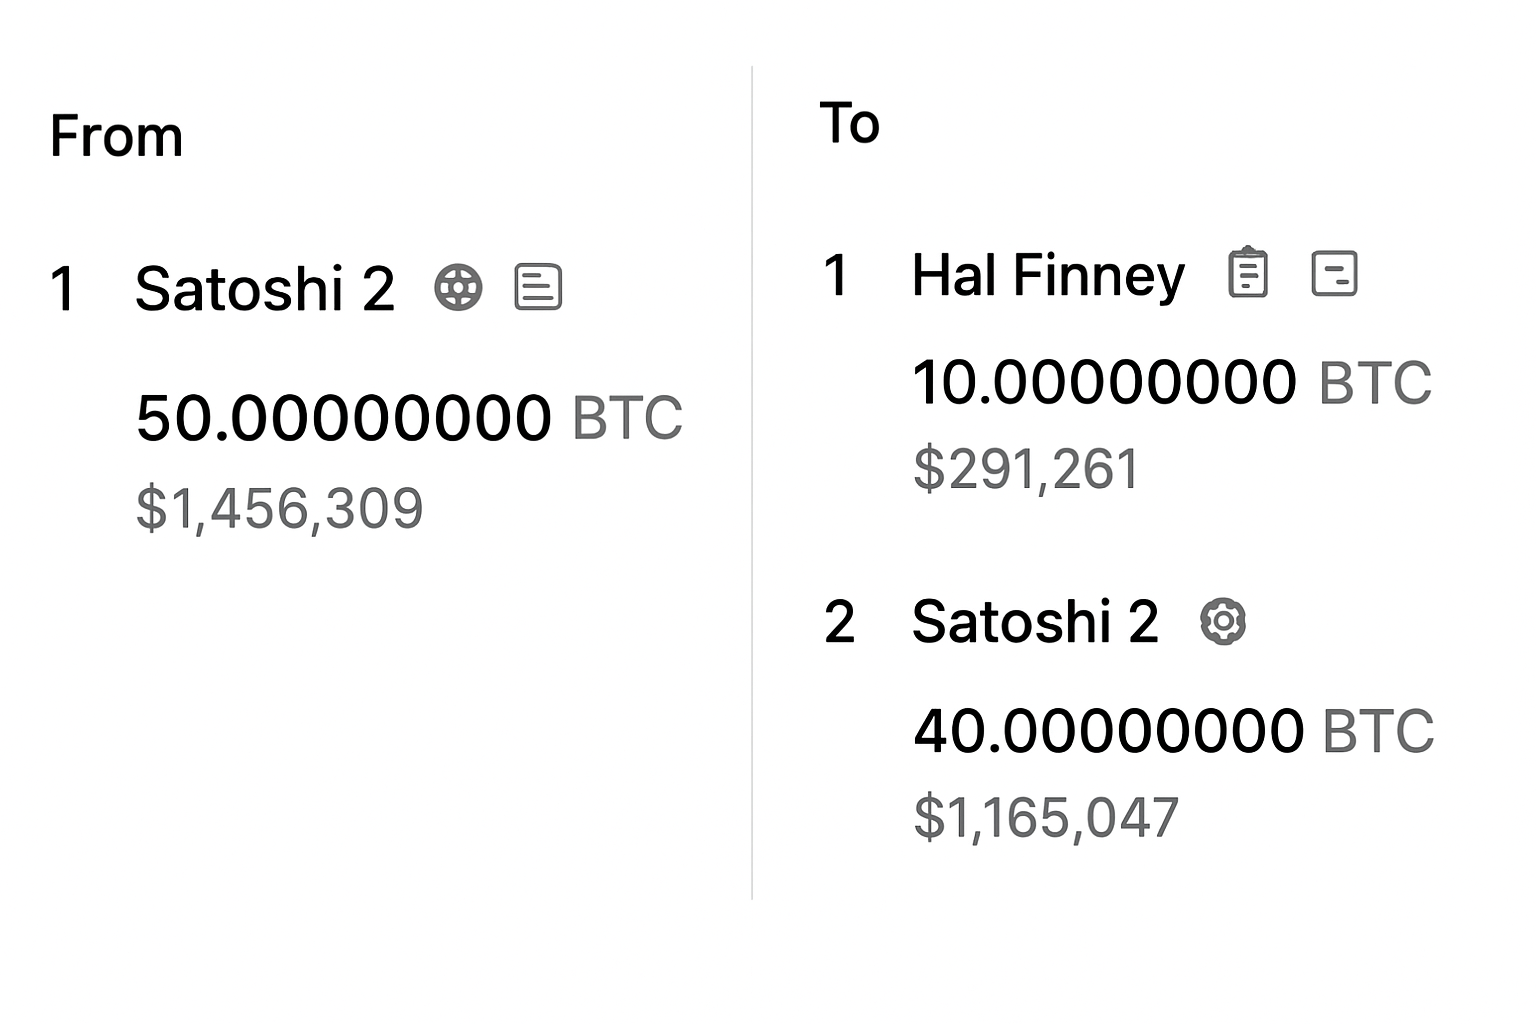
Task: Click output index 2 in the To list
Action: pos(842,621)
